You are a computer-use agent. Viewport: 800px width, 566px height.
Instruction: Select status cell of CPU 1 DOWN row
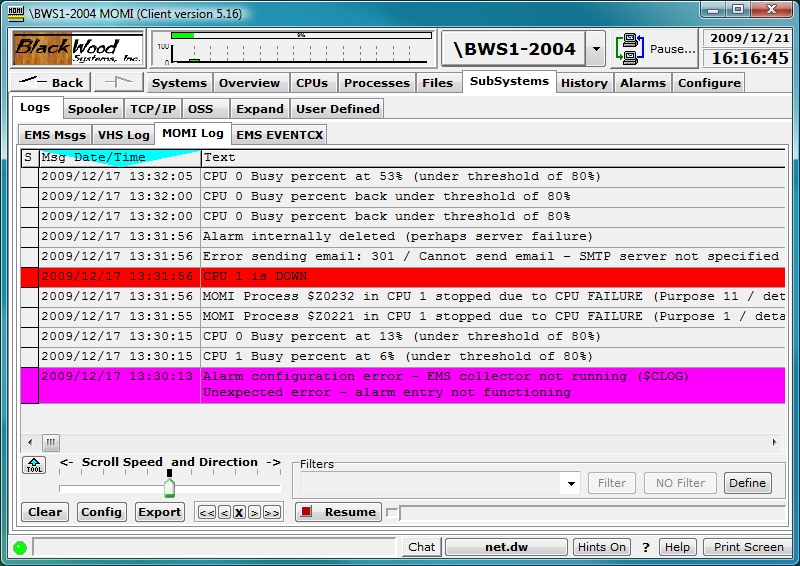pos(29,276)
